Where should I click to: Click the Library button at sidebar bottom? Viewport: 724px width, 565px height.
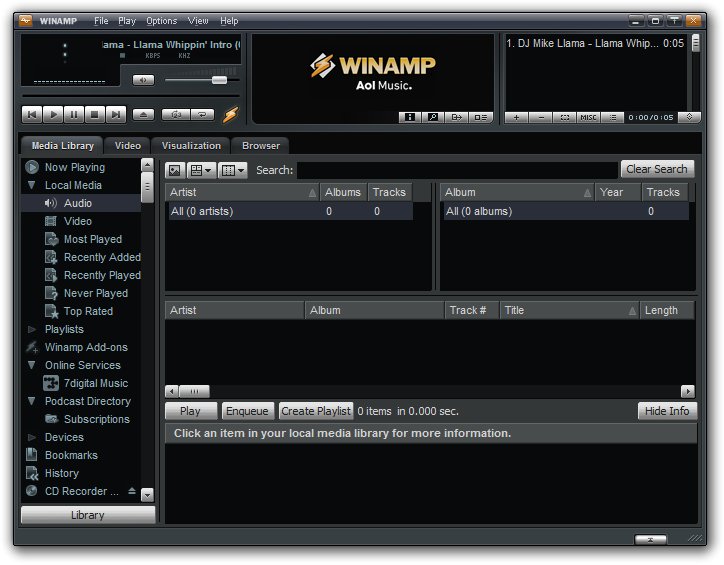click(x=88, y=515)
